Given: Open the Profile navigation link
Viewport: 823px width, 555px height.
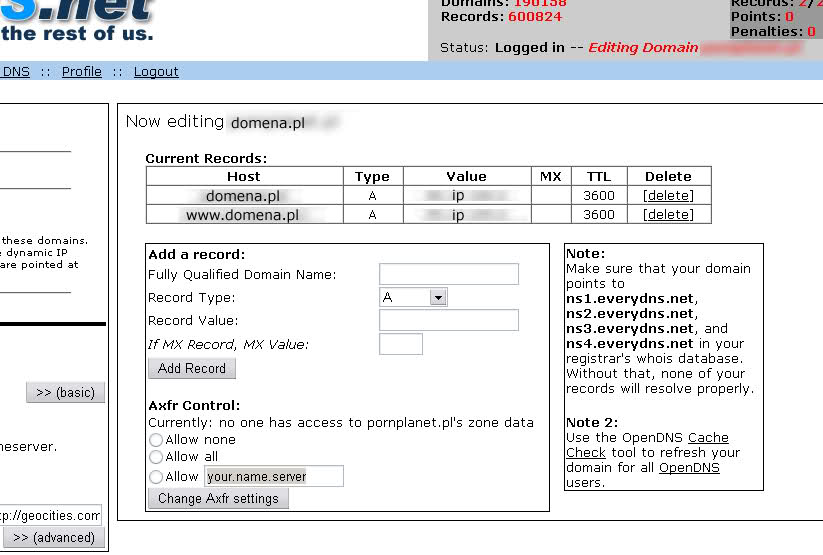Looking at the screenshot, I should [82, 71].
